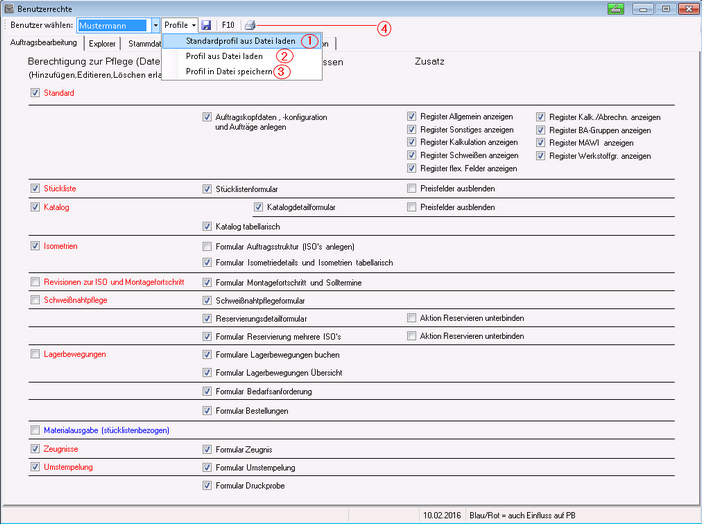Click the printer icon in toolbar
The width and height of the screenshot is (702, 524).
point(250,24)
